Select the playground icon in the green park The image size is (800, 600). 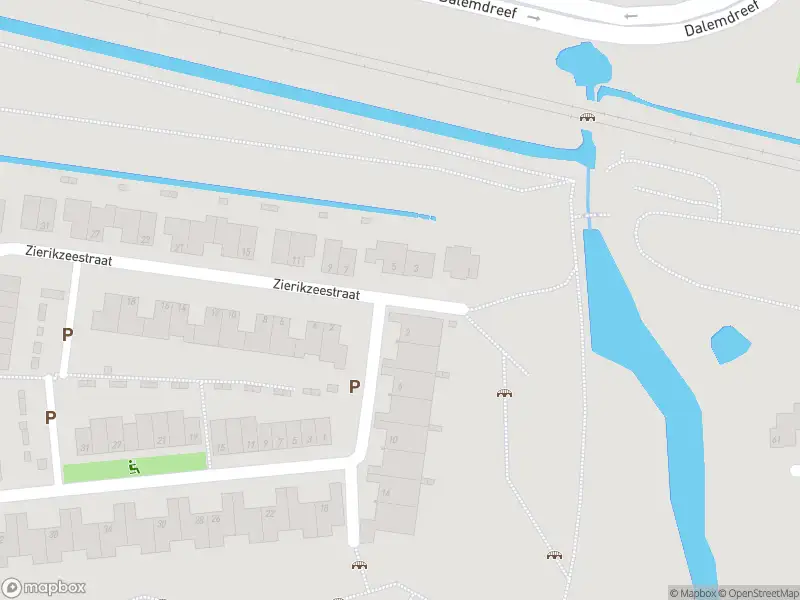[x=134, y=467]
